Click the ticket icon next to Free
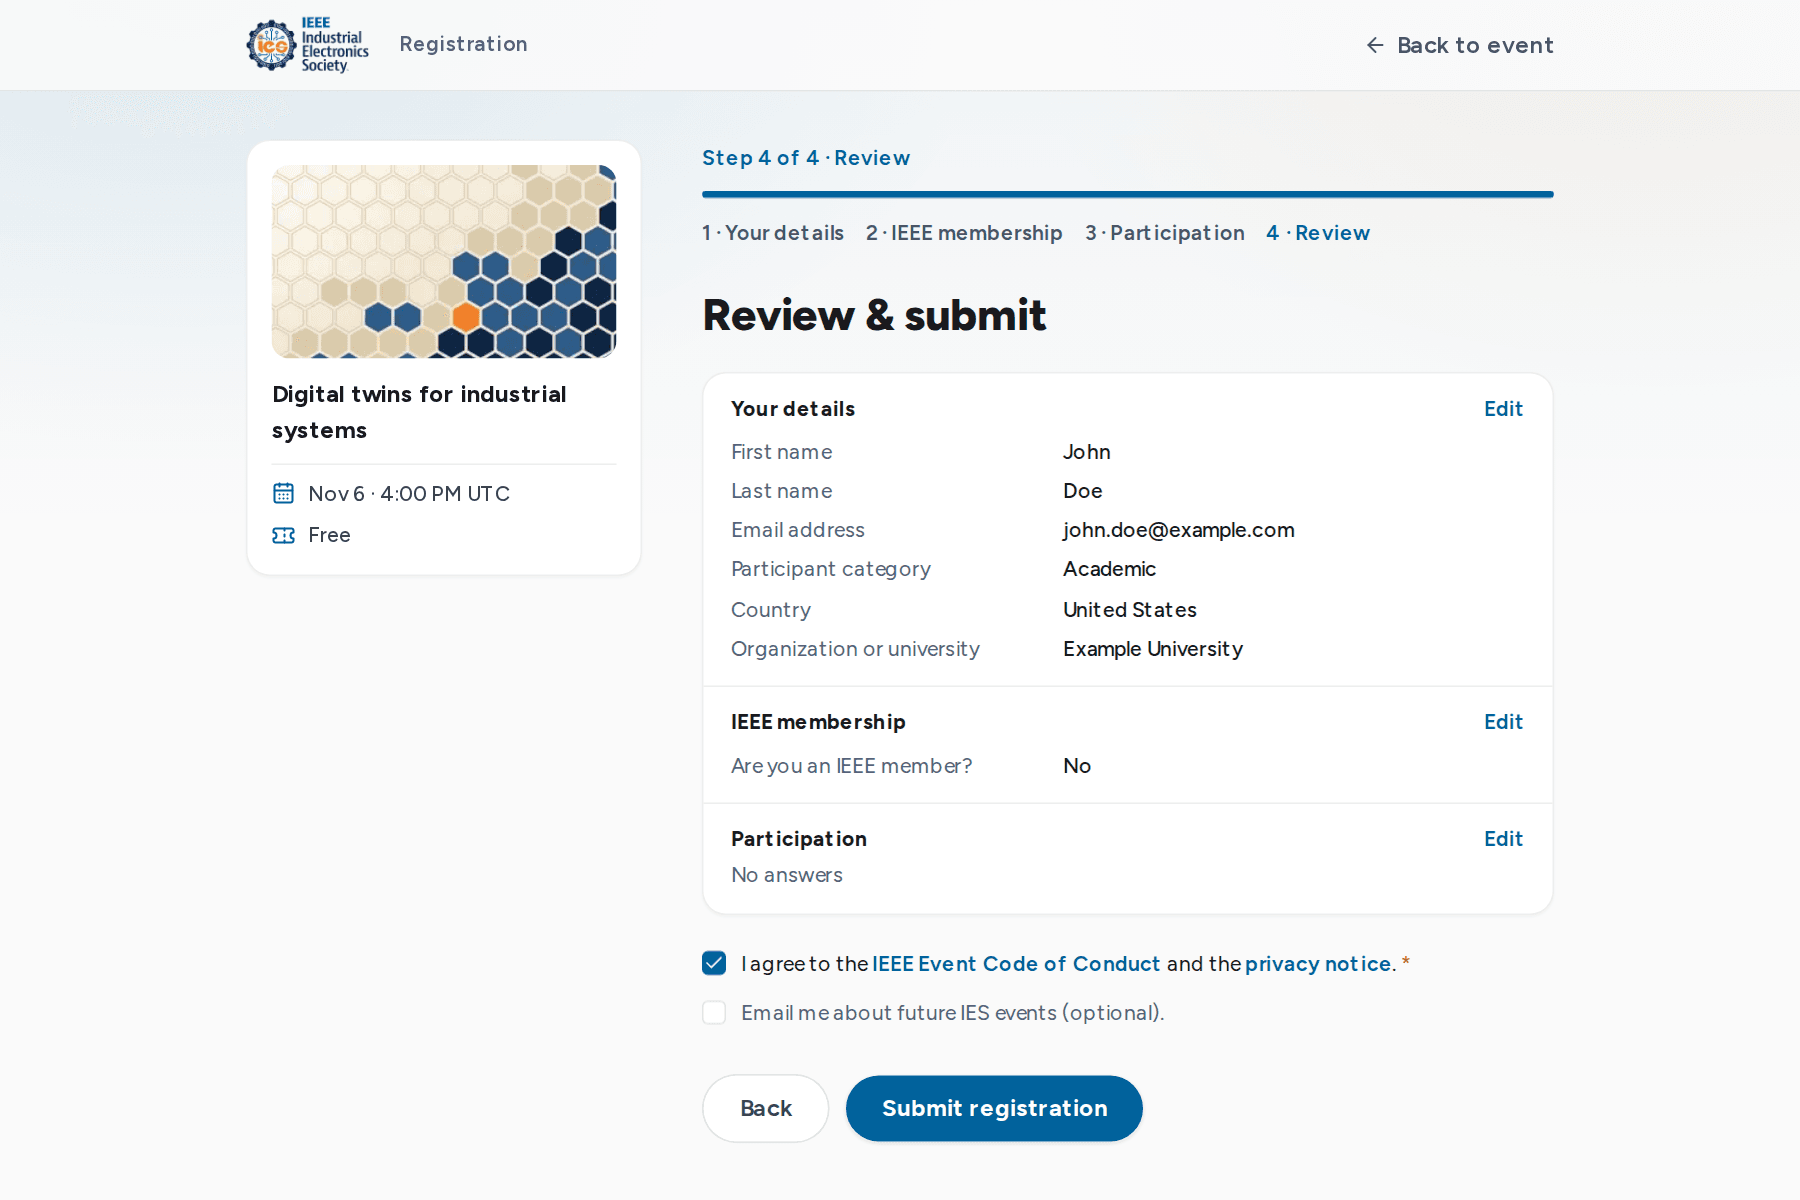 click(x=284, y=535)
